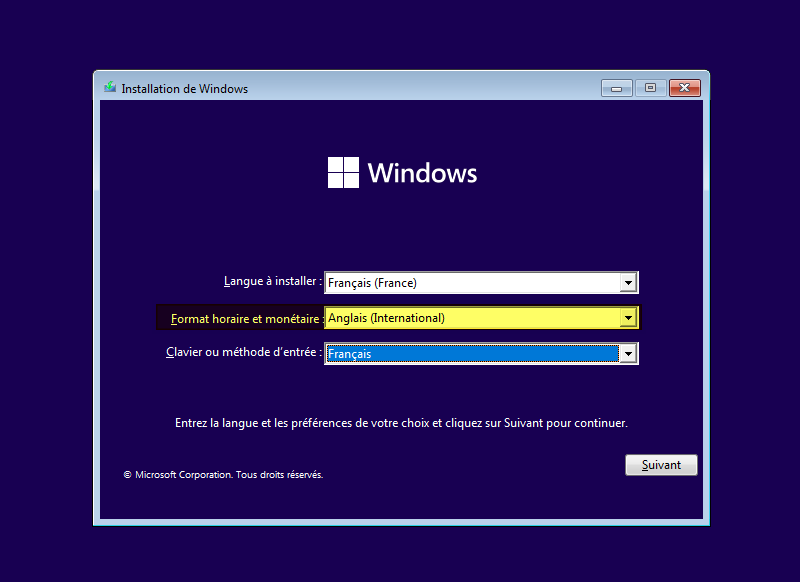
Task: Click the "Suivant" button
Action: pyautogui.click(x=661, y=464)
